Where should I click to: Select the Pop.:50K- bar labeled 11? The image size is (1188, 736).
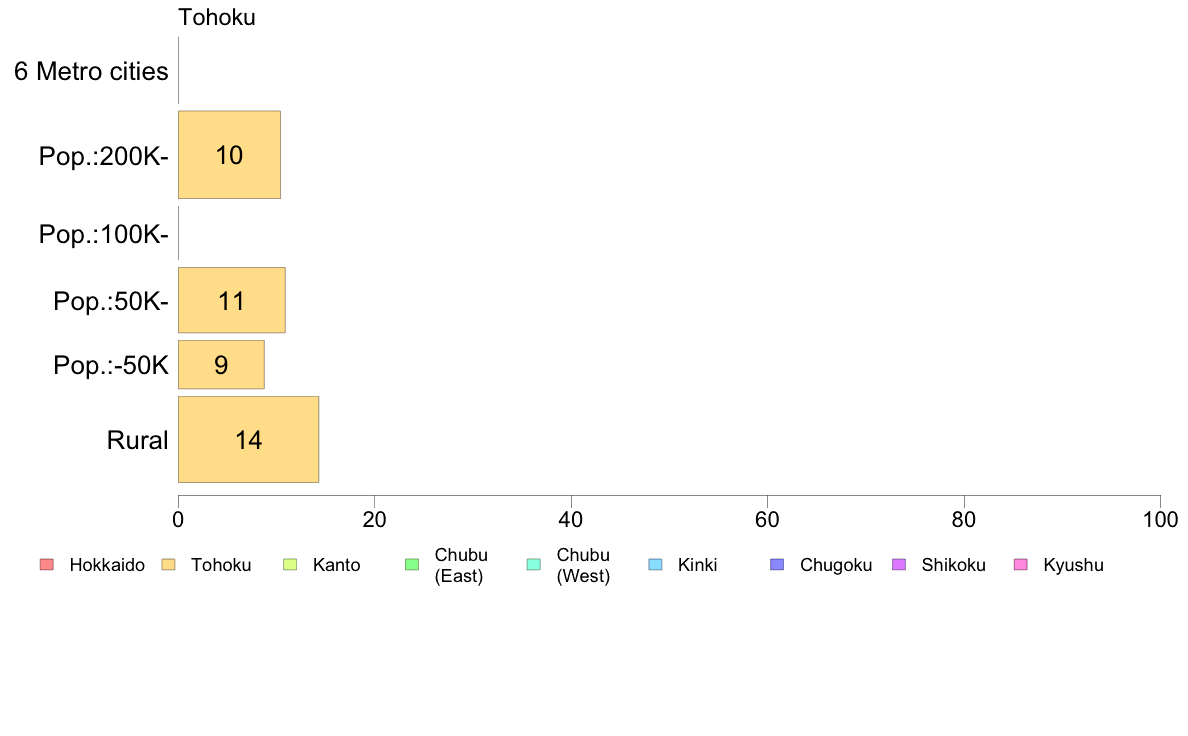[x=232, y=300]
